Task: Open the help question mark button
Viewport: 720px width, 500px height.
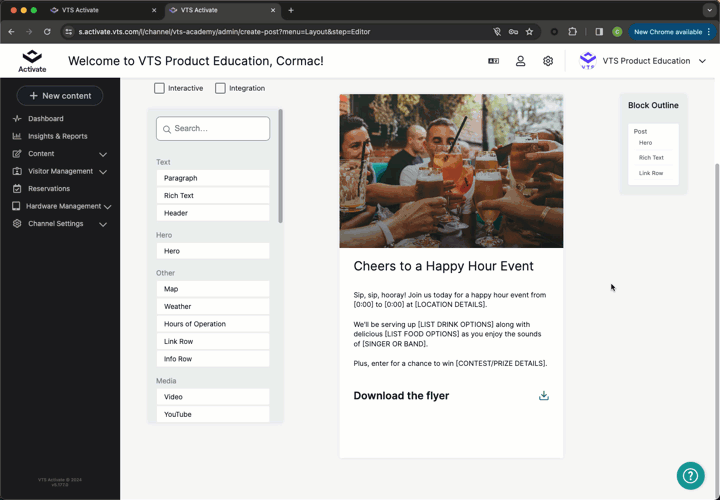Action: tap(690, 476)
